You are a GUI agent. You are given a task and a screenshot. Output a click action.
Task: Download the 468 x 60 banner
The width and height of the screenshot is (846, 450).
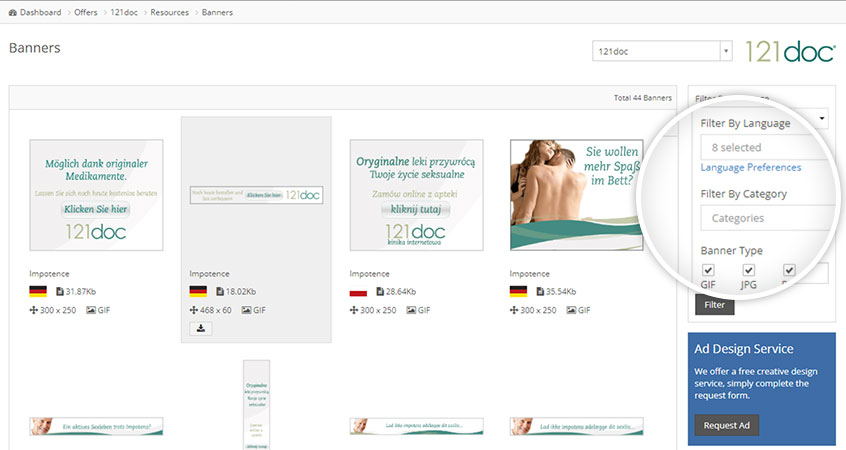click(201, 328)
